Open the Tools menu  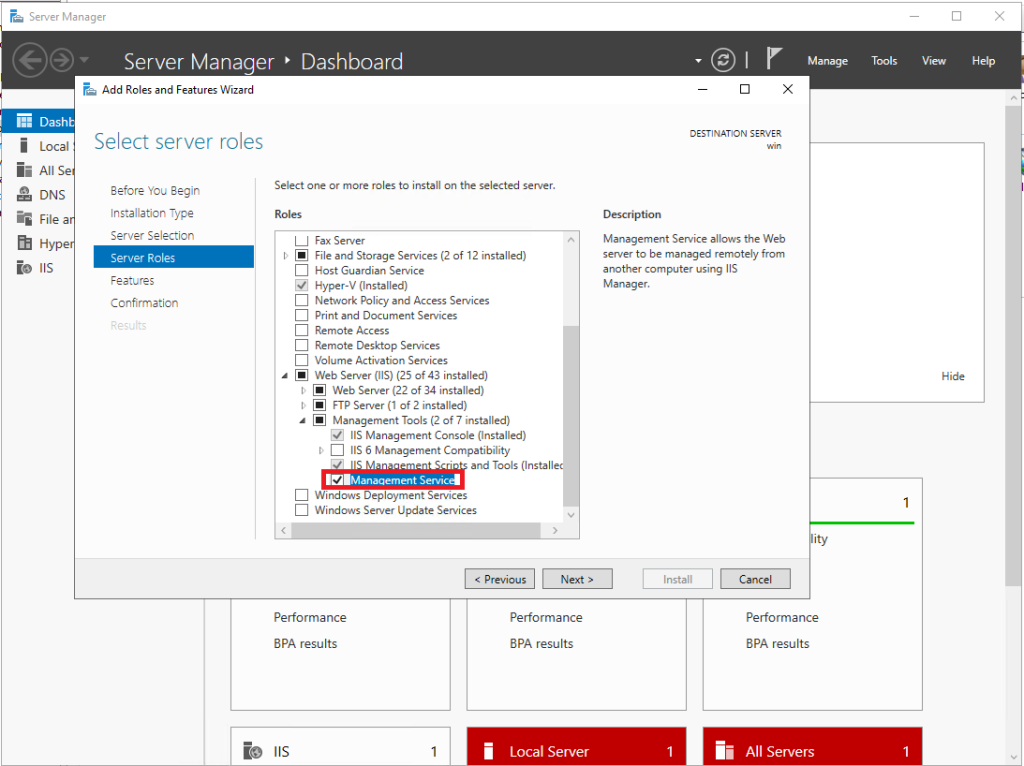883,60
